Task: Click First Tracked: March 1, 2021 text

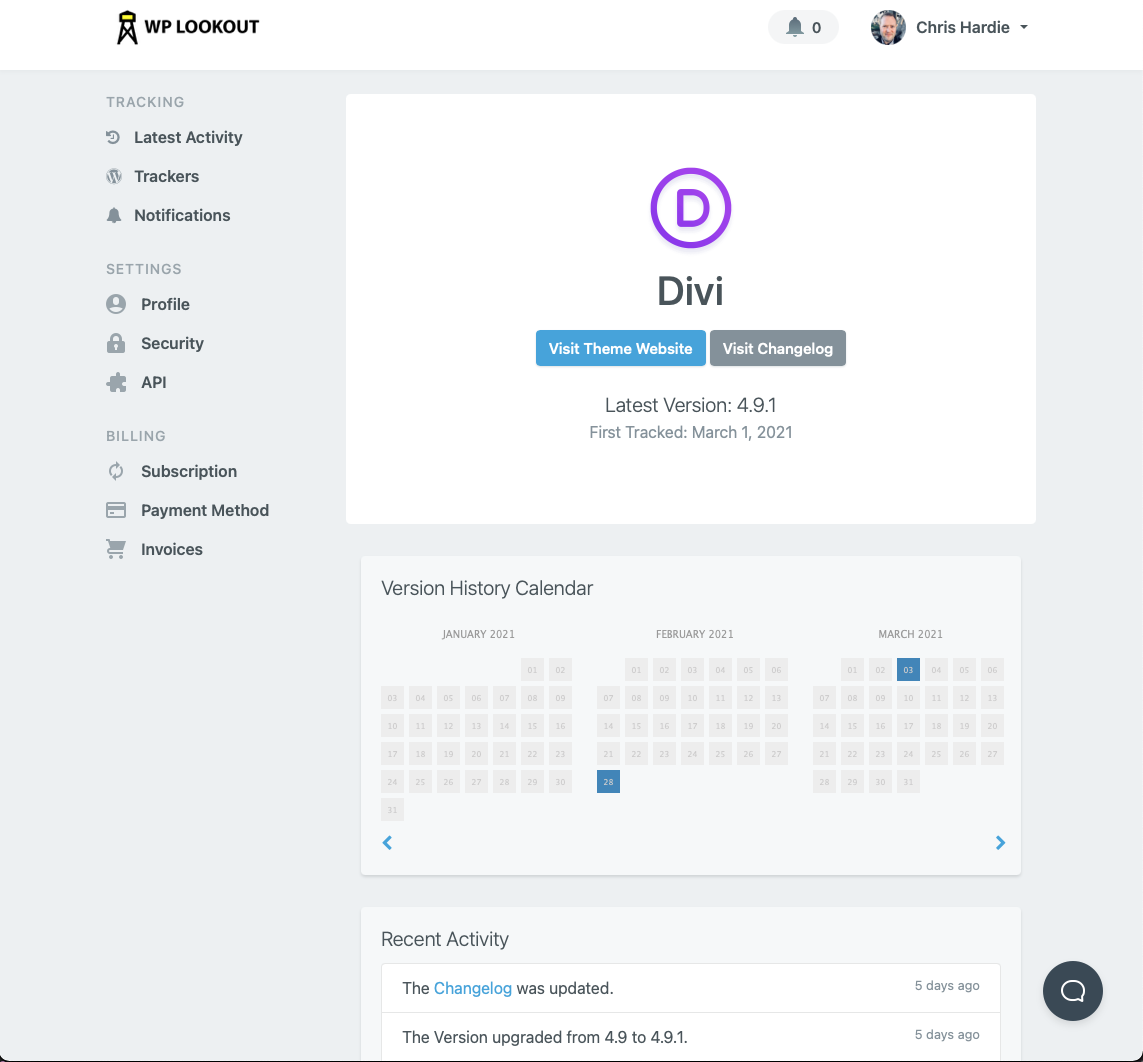Action: point(690,432)
